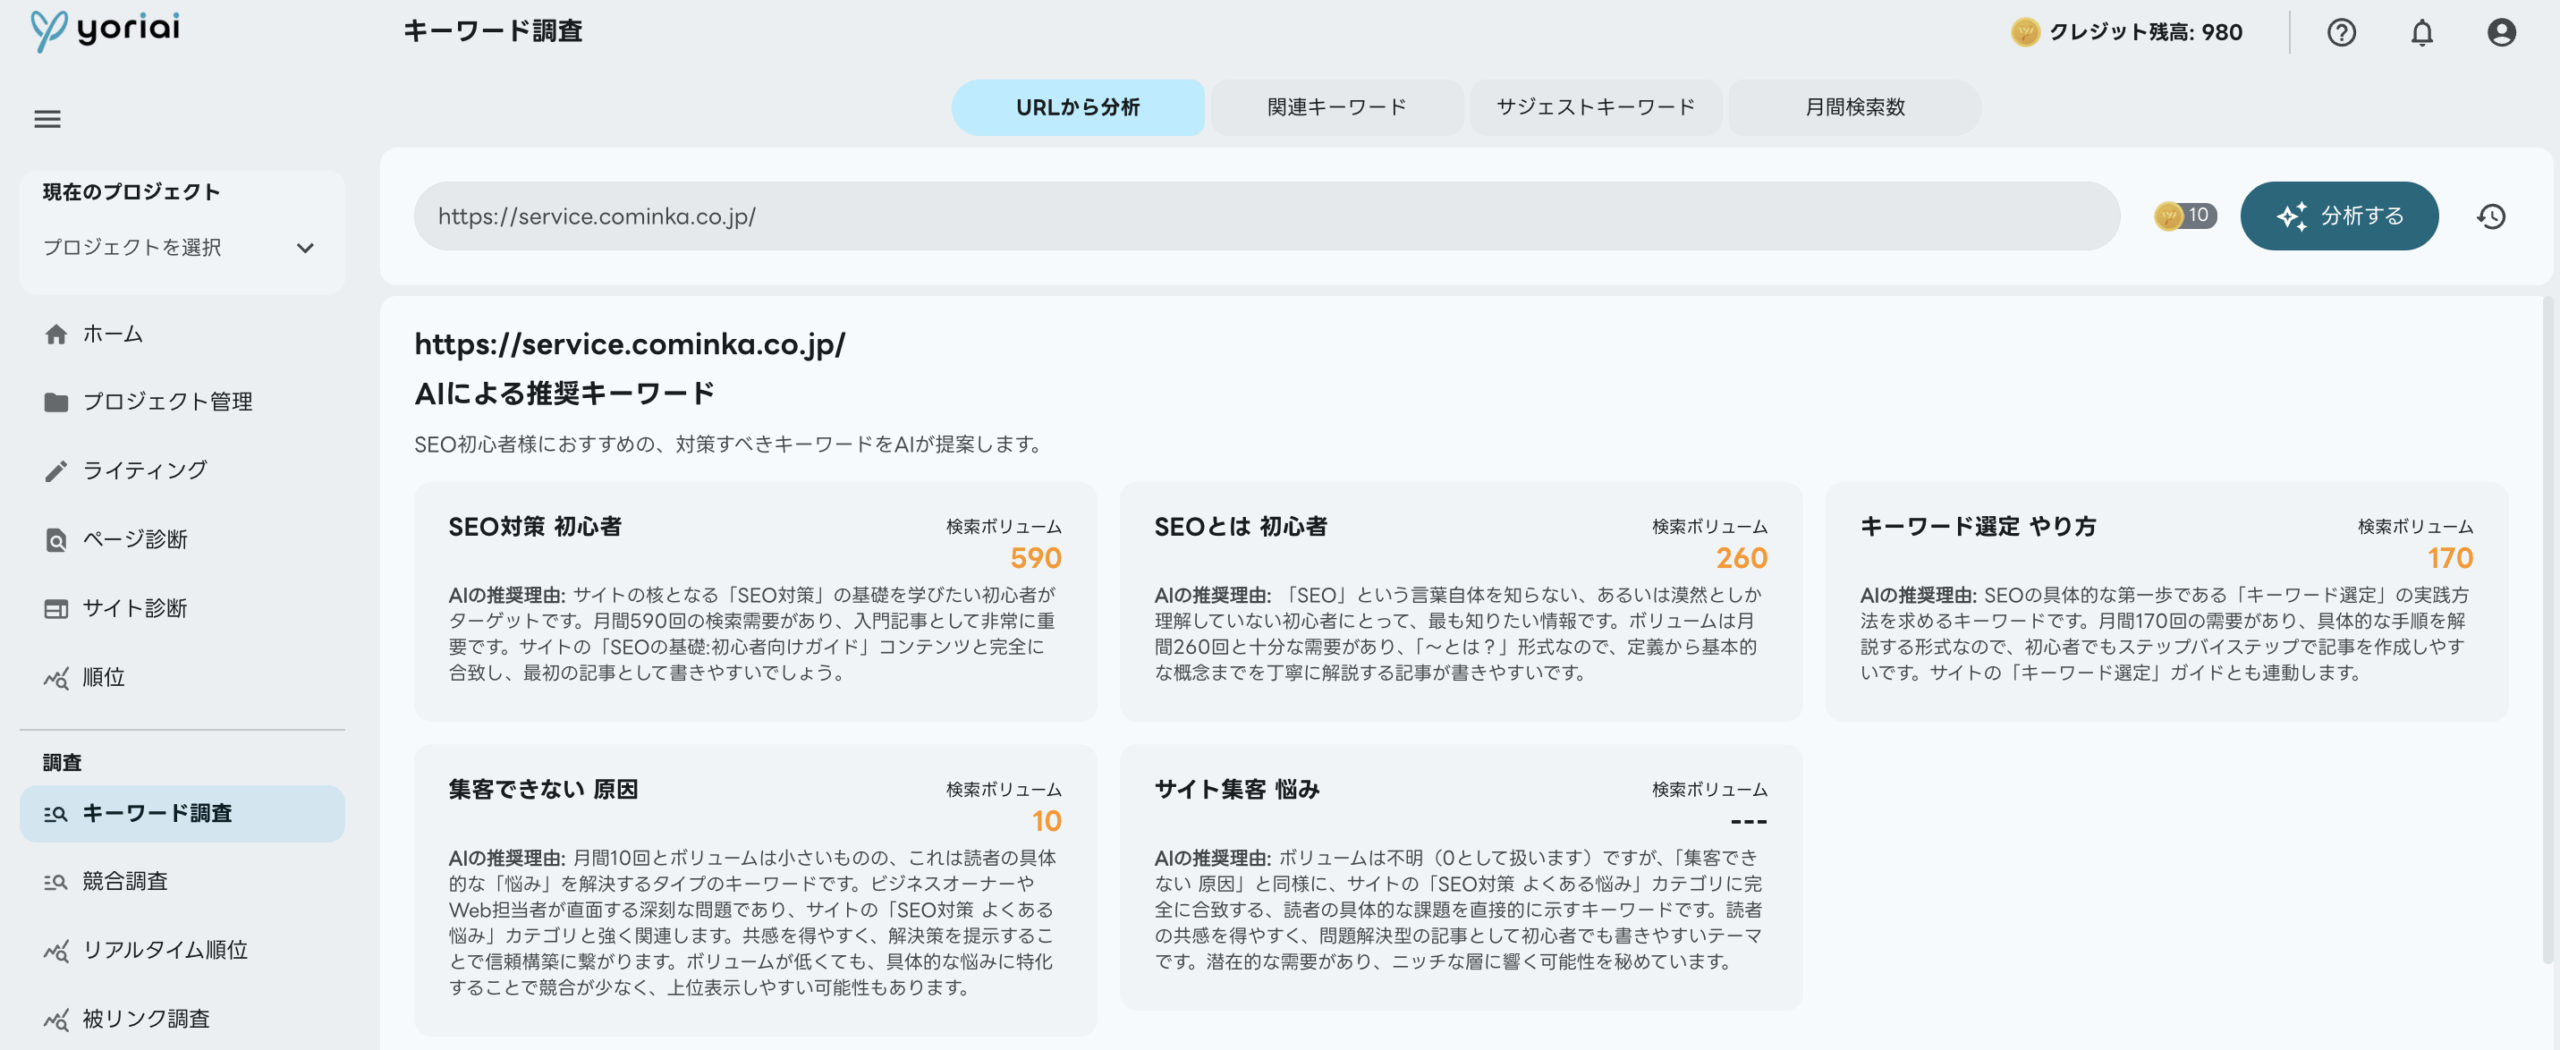Click the vertical scrollbar on results panel

pyautogui.click(x=2547, y=630)
